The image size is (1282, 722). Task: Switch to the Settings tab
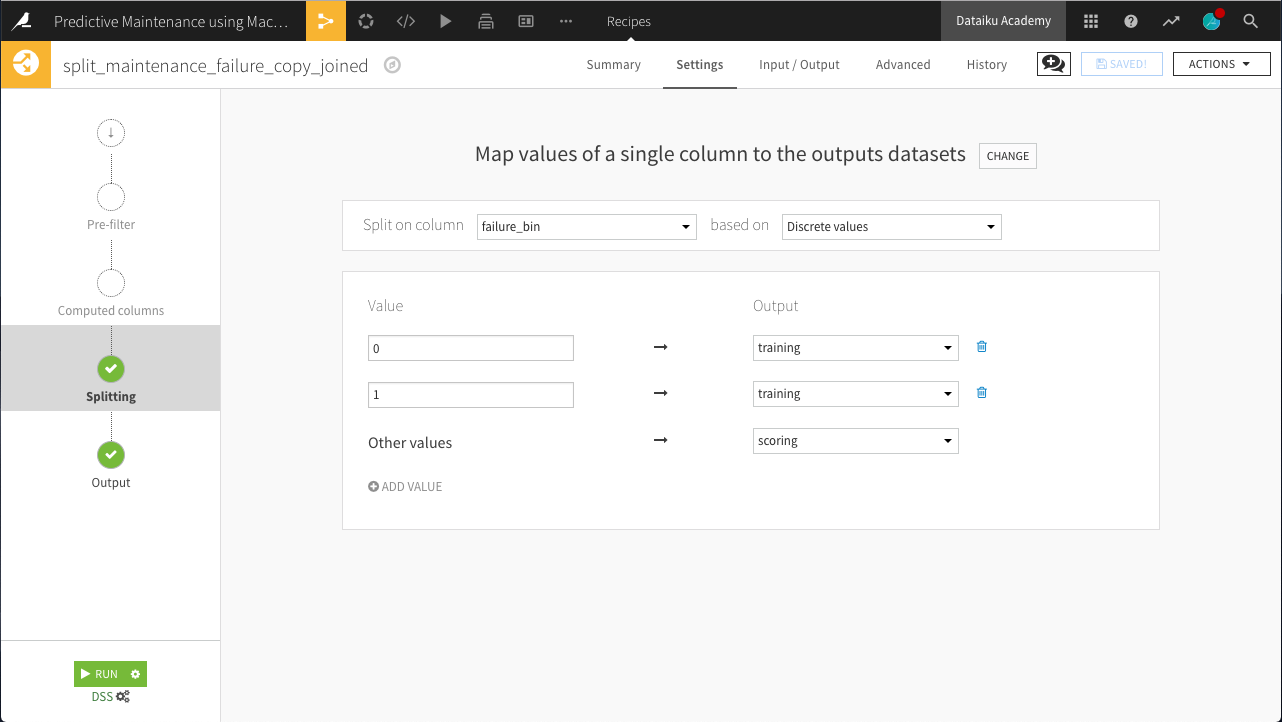click(x=700, y=65)
